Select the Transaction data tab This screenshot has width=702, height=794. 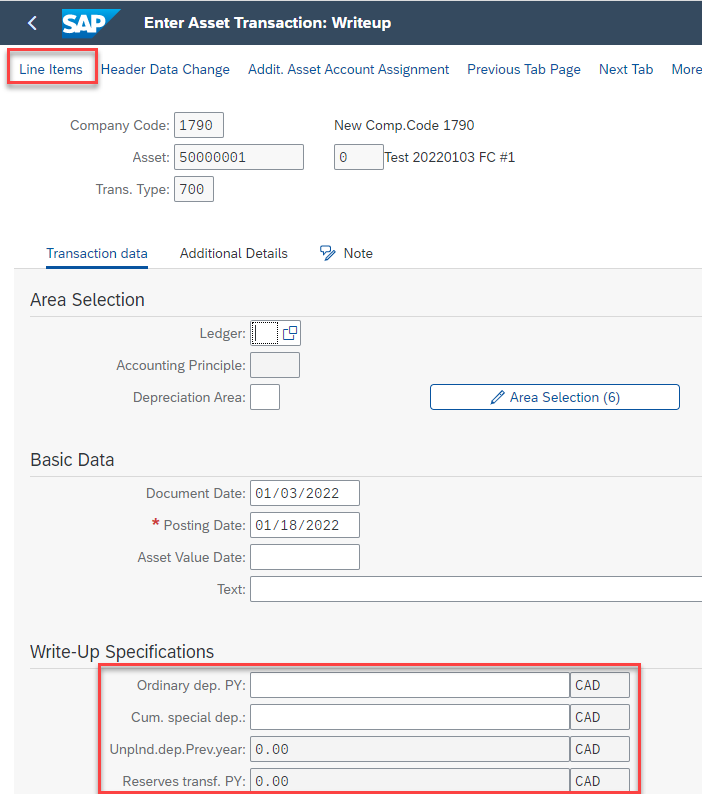coord(97,253)
